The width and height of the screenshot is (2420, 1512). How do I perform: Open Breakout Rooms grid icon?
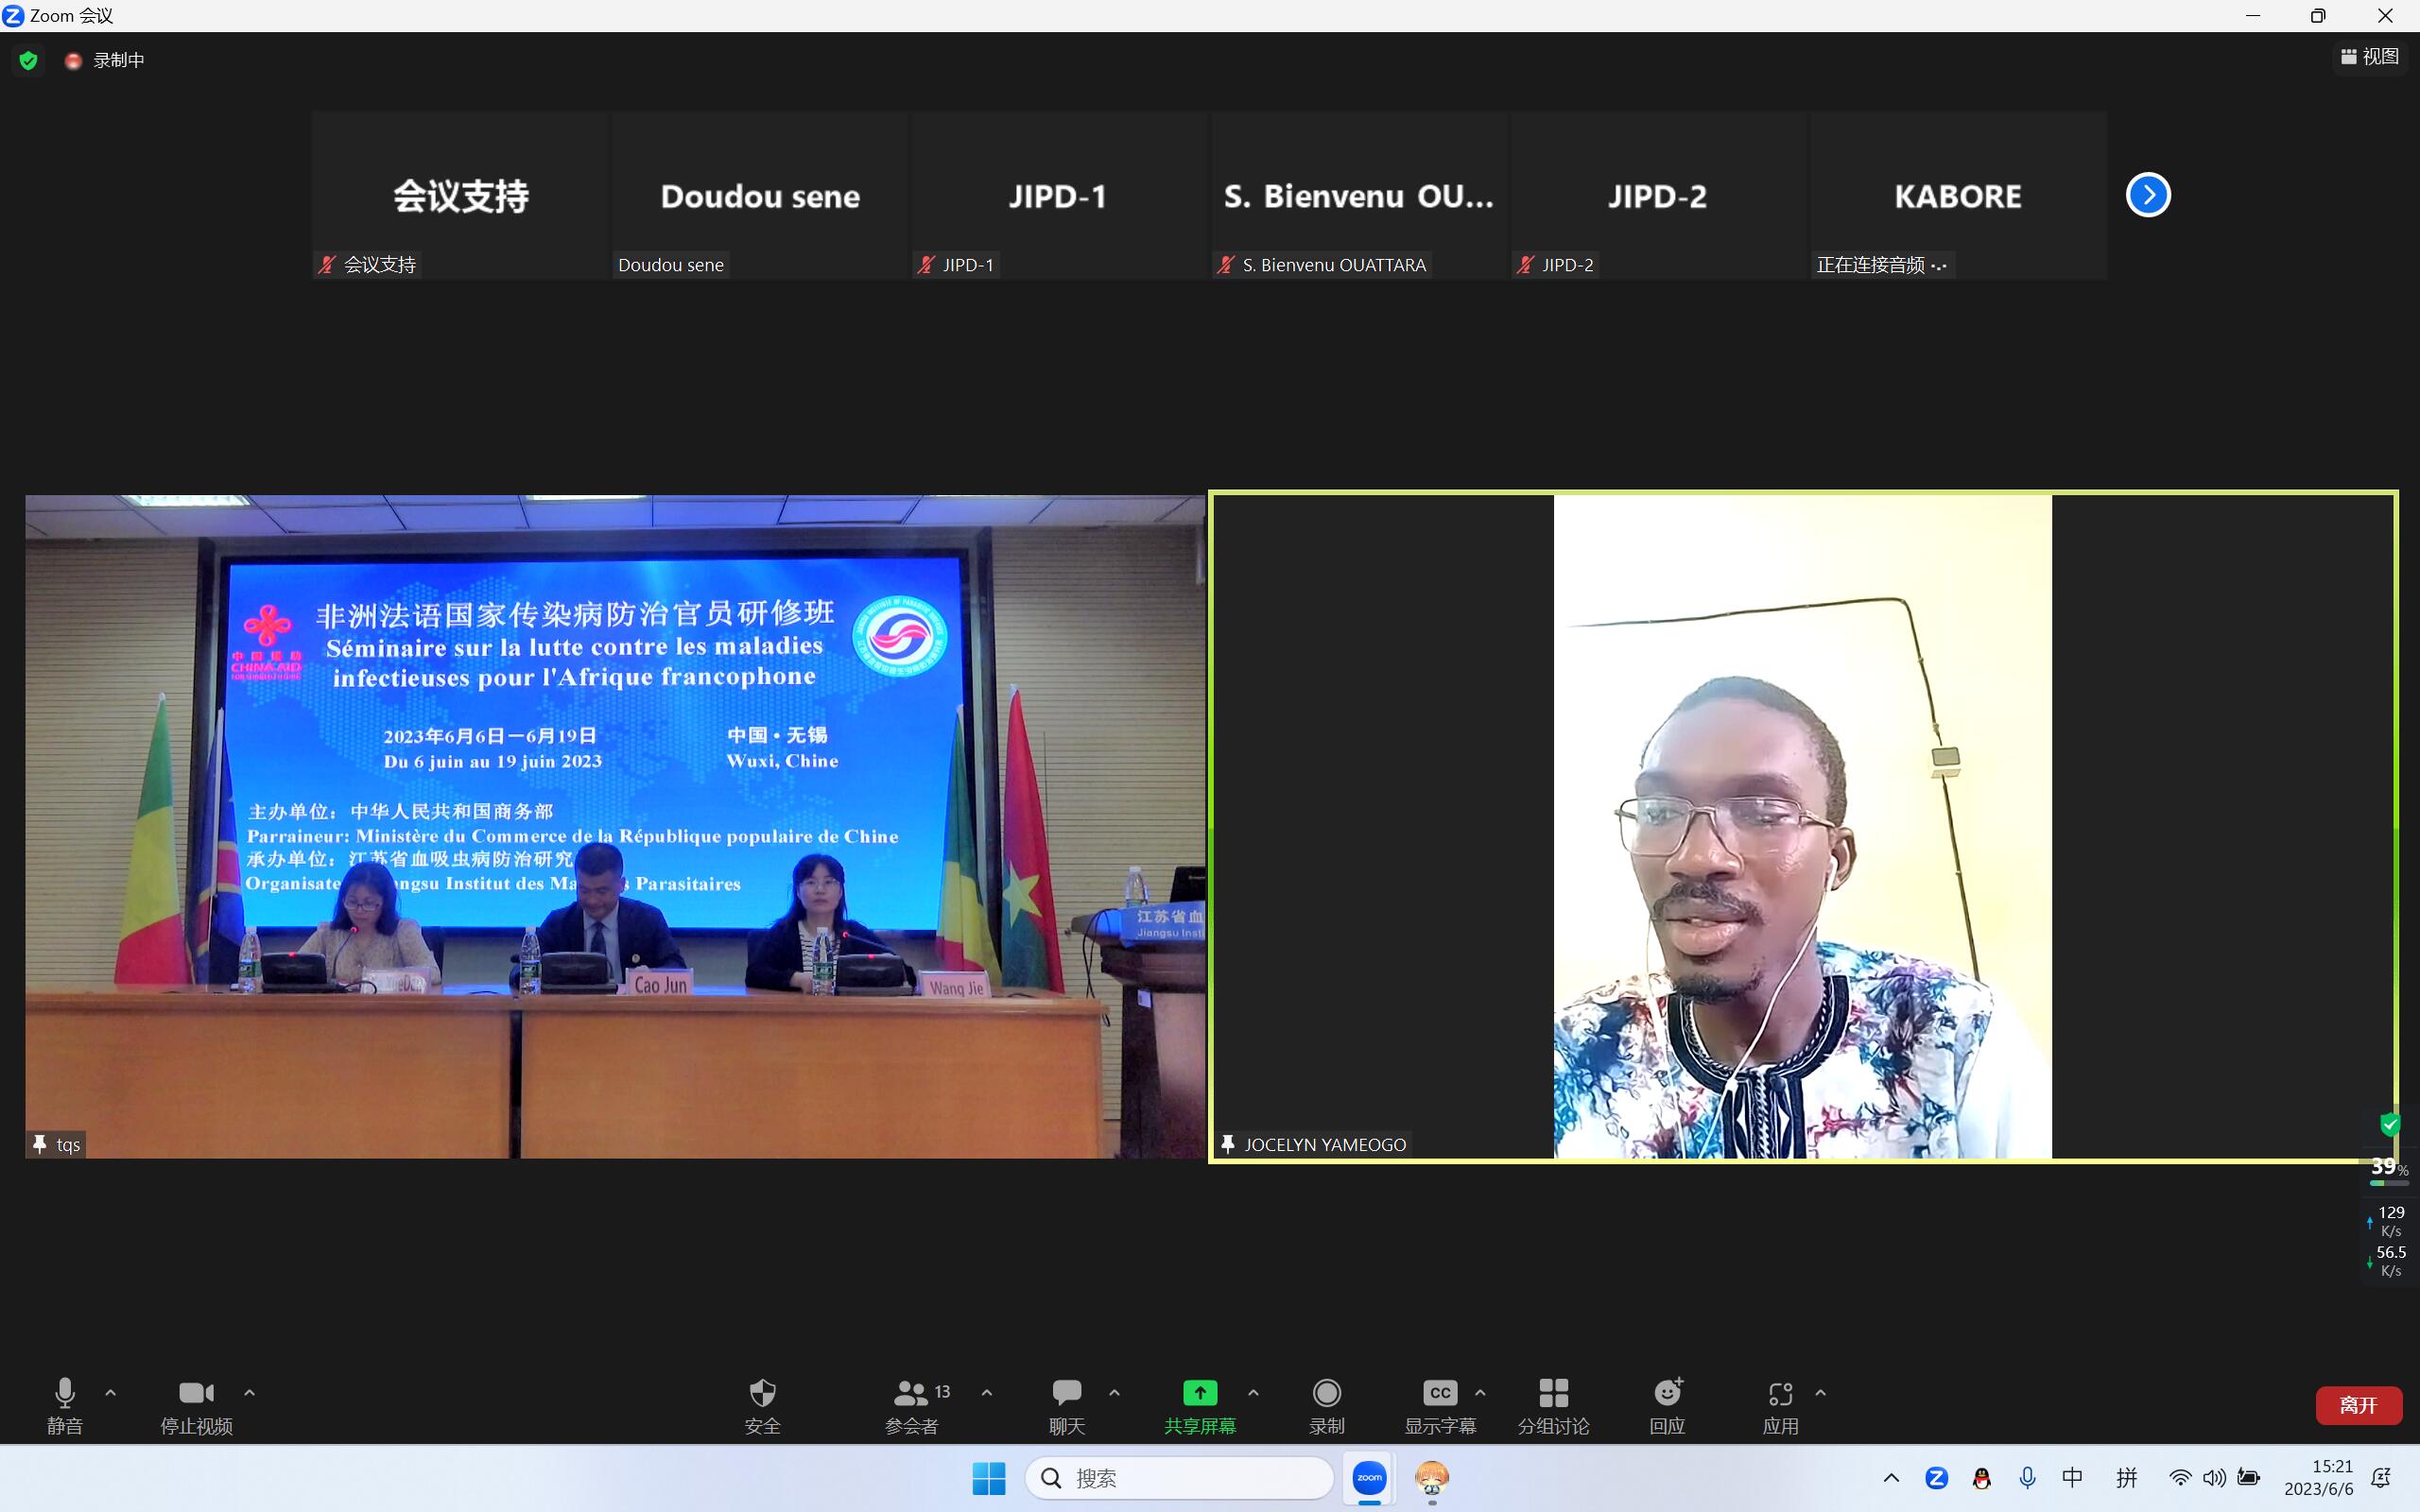click(x=1553, y=1393)
